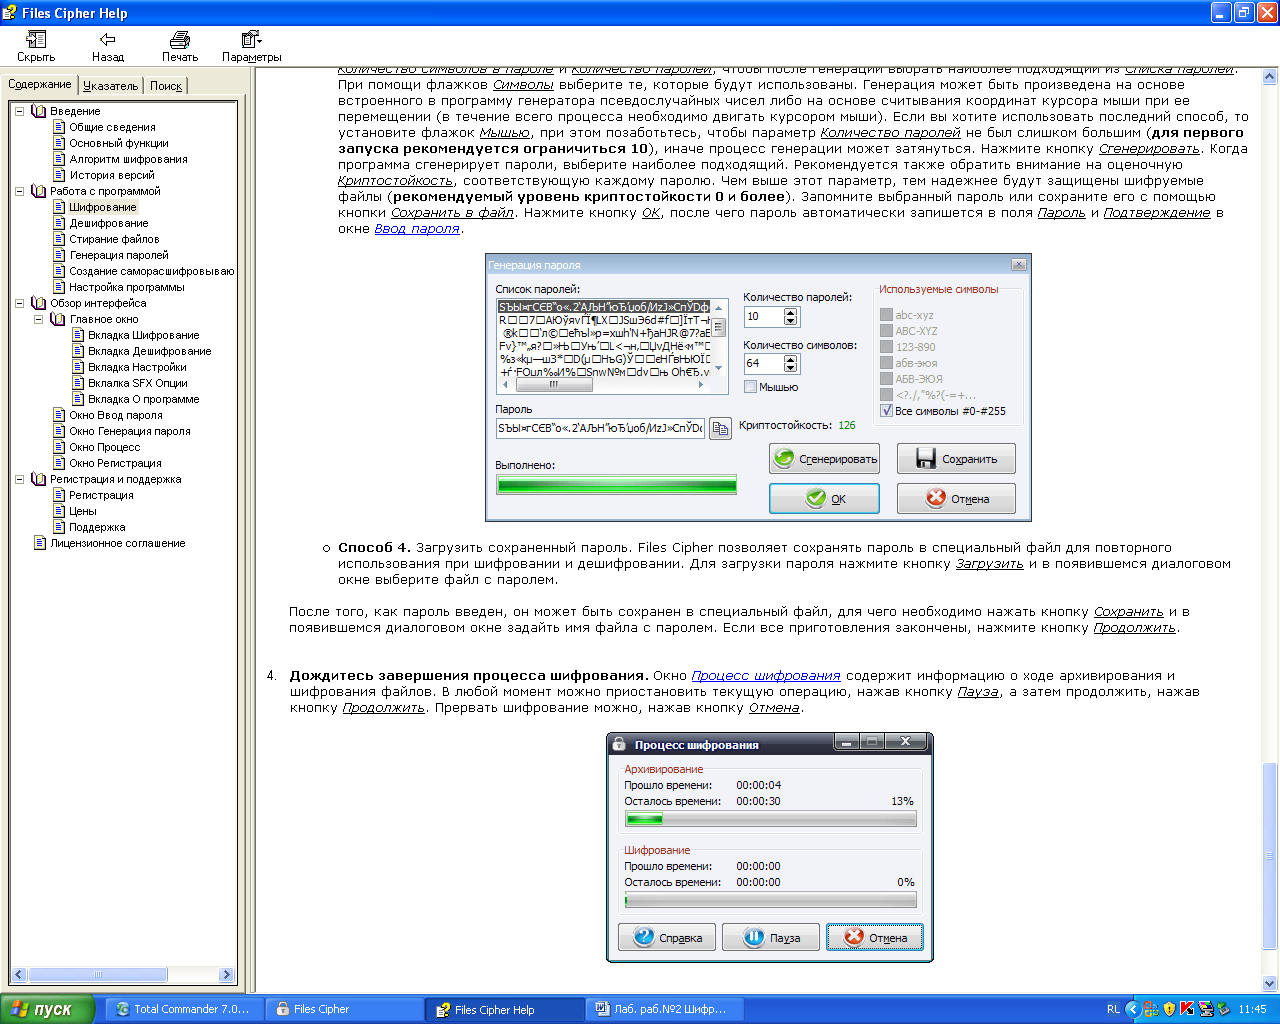Click the help page vertical scrollbar thumb
This screenshot has width=1280, height=1024.
pos(1270,856)
